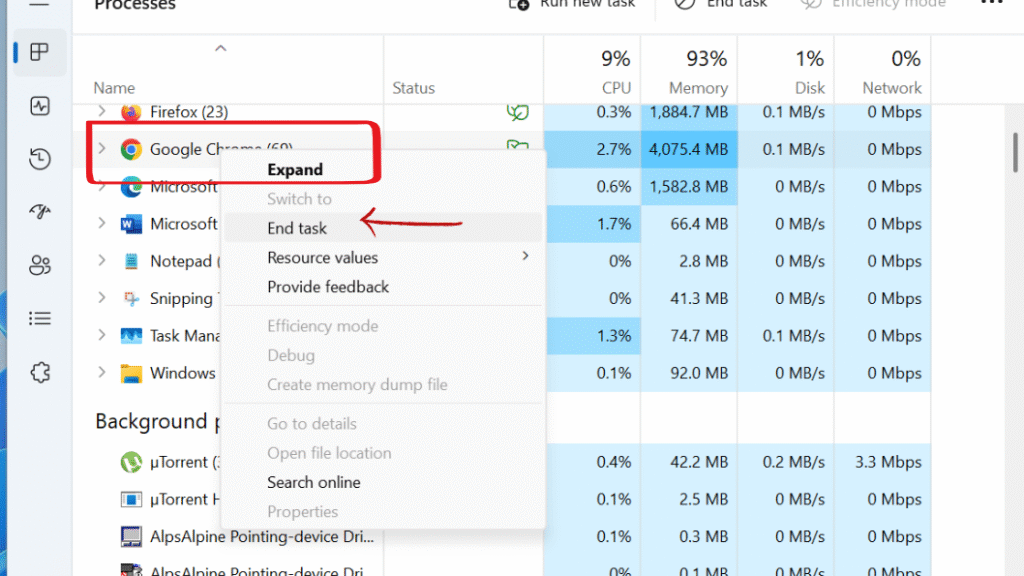This screenshot has width=1024, height=576.
Task: Click the vertical scrollbar thumb
Action: point(1016,152)
